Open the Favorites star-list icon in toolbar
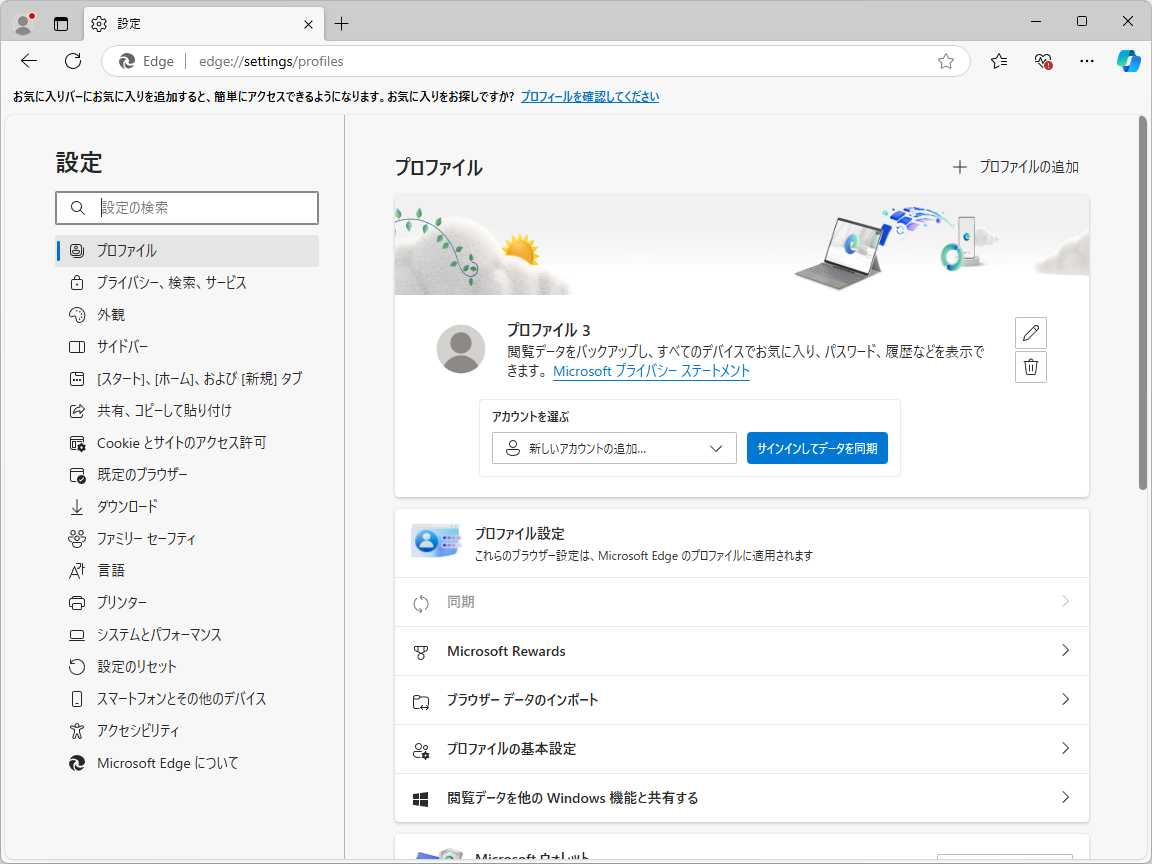This screenshot has height=864, width=1152. 998,61
